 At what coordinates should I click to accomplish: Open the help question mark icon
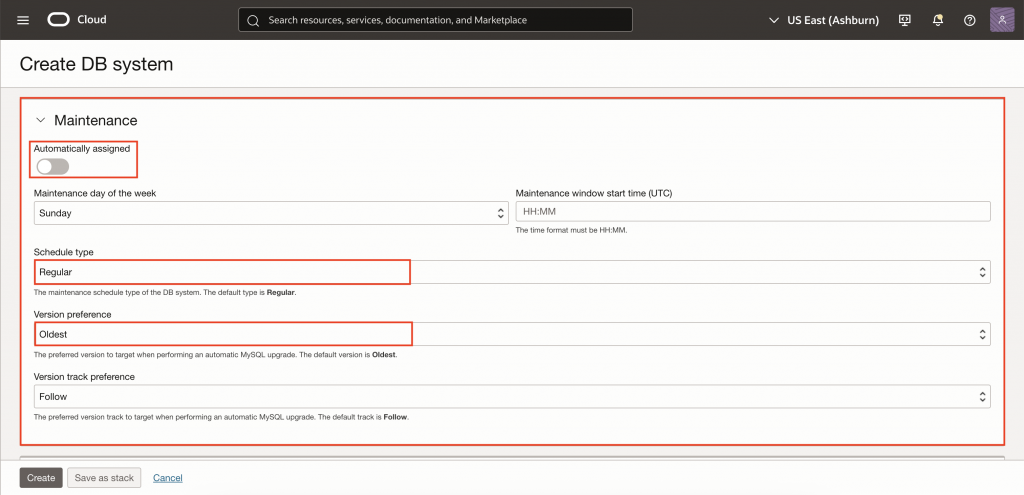[969, 20]
